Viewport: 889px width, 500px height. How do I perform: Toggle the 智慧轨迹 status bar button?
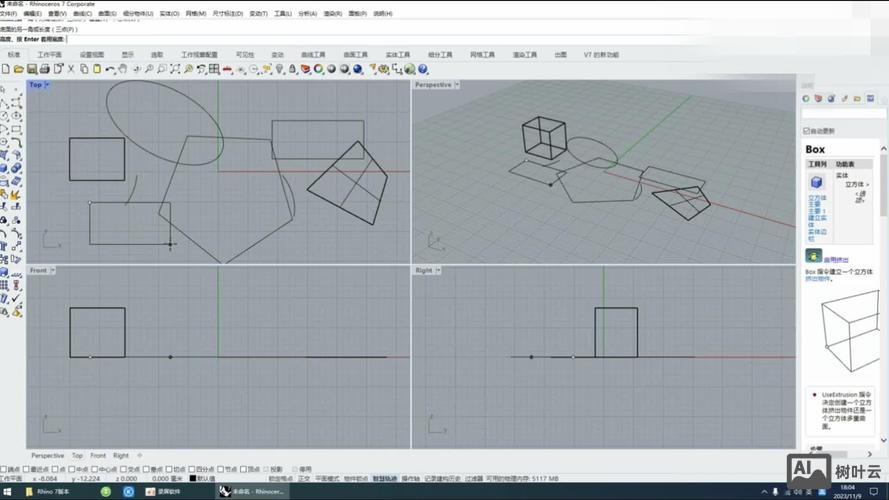click(x=385, y=479)
